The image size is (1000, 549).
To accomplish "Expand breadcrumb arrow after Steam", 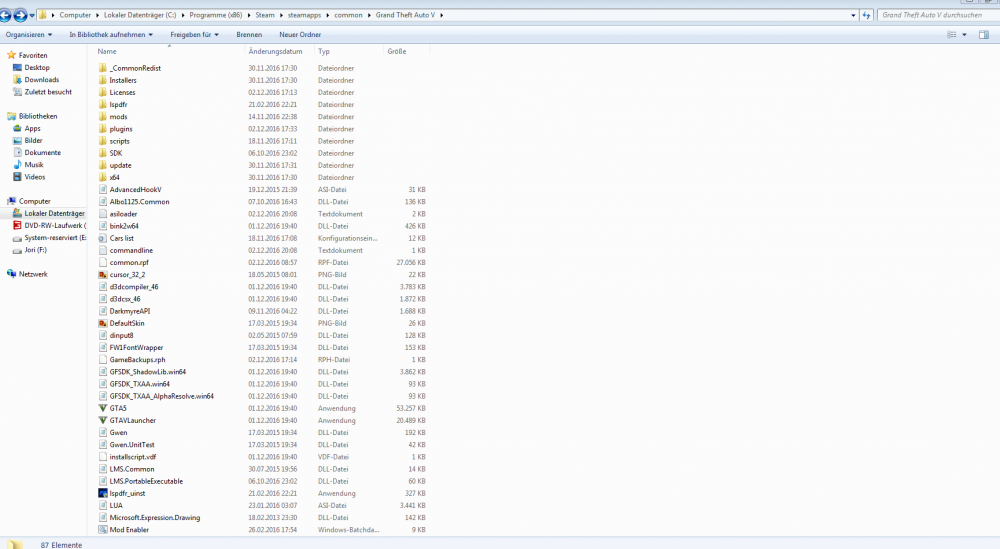I will point(281,15).
